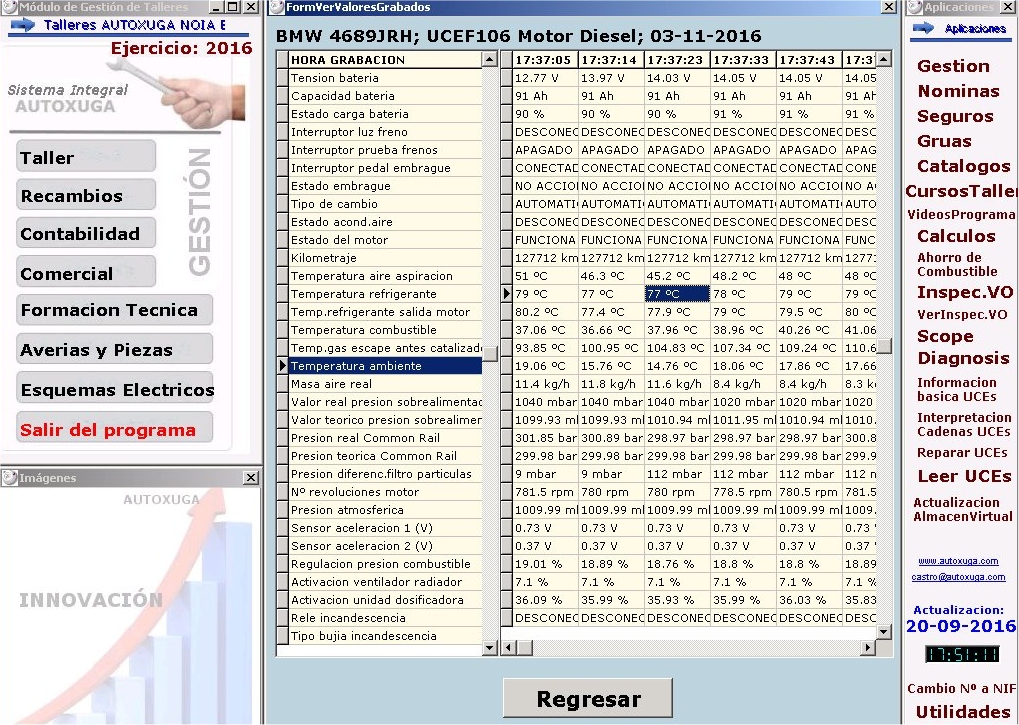Maximize Módulo de Gestión de Talleres window
The width and height of the screenshot is (1019, 725).
(233, 7)
